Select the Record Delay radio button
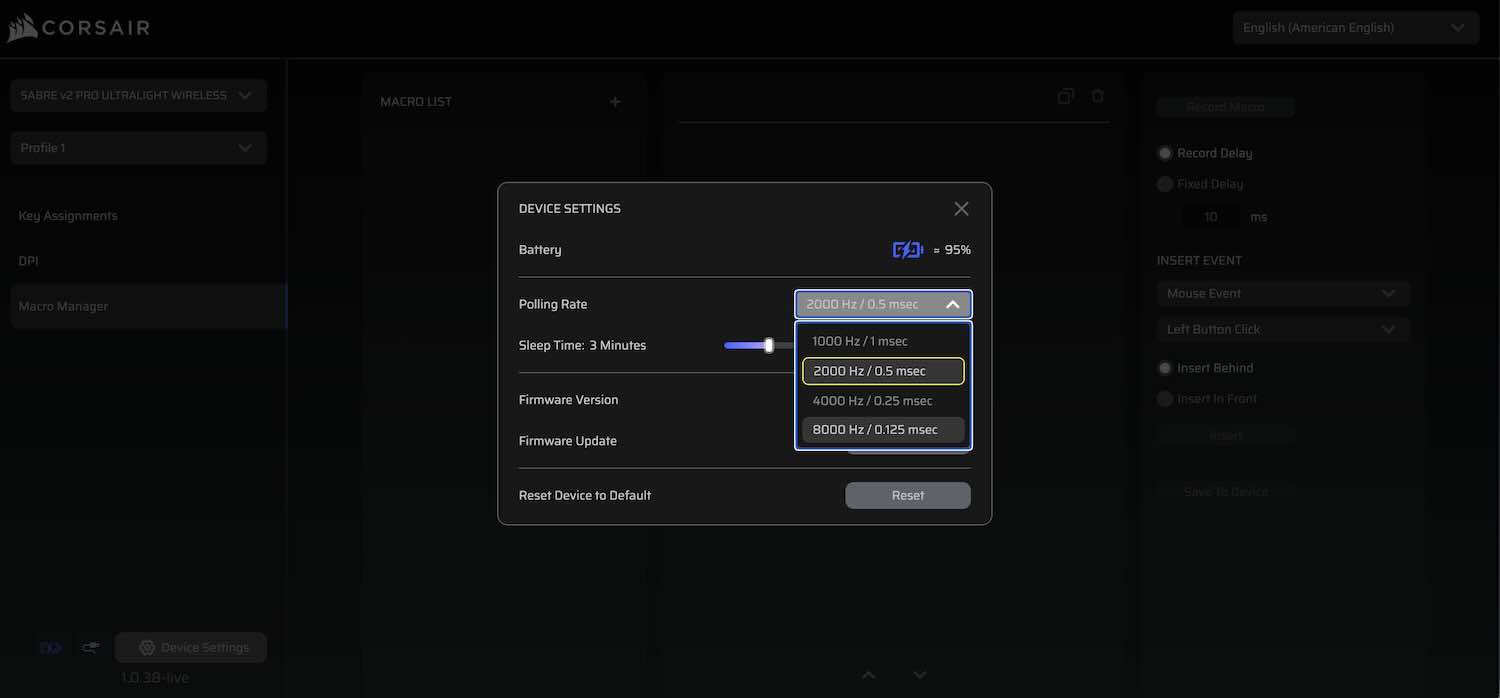The image size is (1500, 698). 1165,153
